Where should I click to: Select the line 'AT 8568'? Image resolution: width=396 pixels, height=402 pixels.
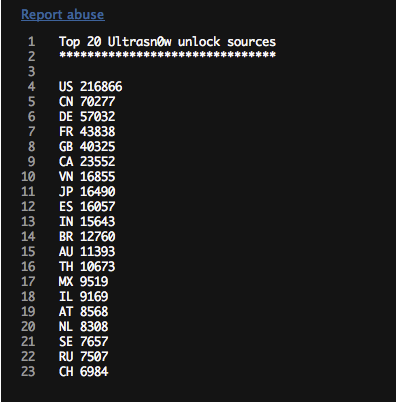[x=83, y=312]
